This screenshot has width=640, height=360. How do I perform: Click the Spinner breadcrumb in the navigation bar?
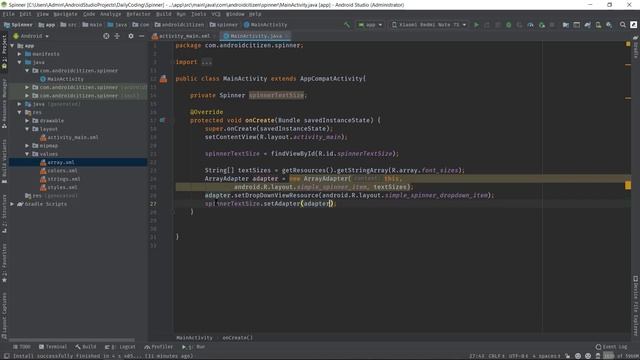(x=18, y=25)
